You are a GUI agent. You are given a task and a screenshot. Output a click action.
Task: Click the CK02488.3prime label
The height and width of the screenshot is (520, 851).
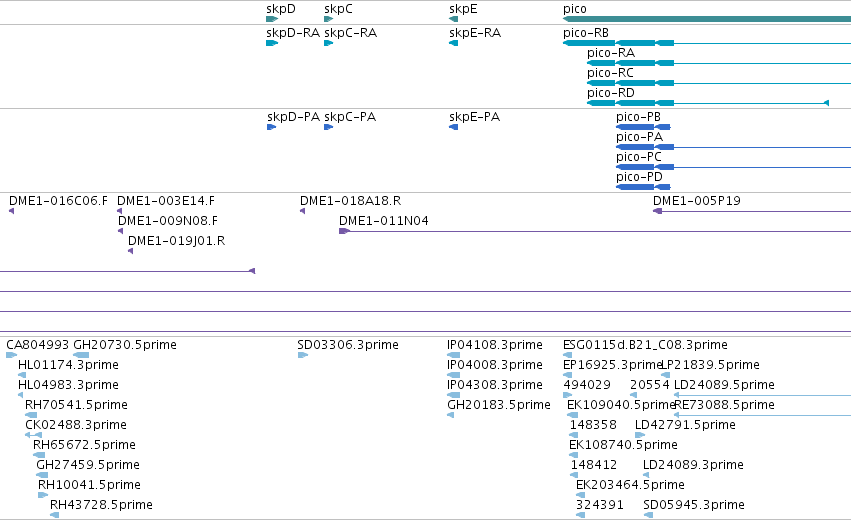point(76,425)
